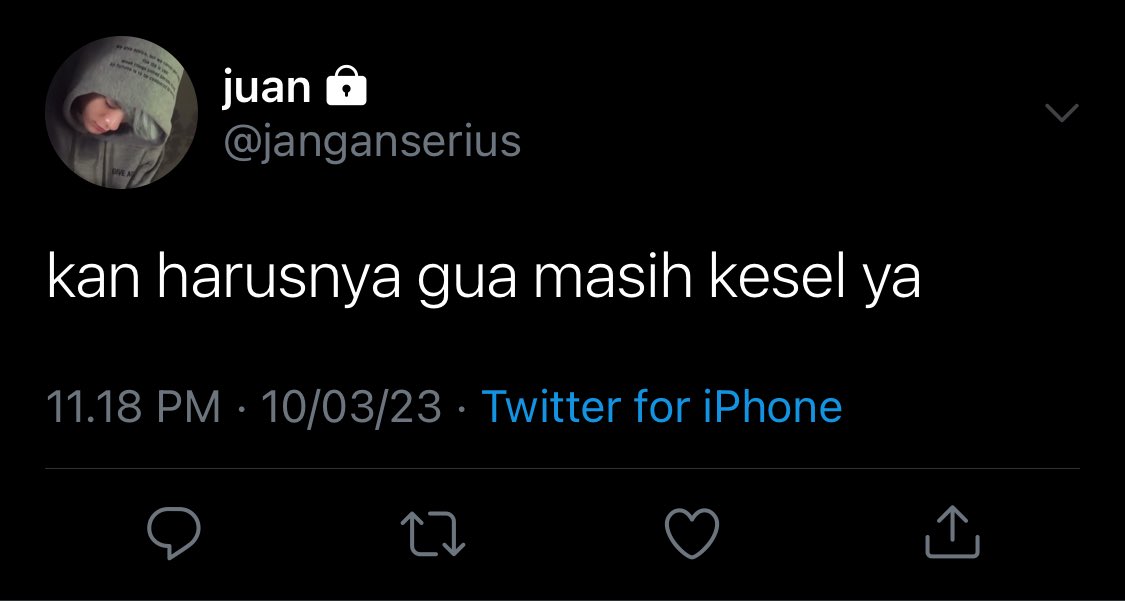Retweet this post using the arrows icon
This screenshot has height=601, width=1125.
point(433,533)
